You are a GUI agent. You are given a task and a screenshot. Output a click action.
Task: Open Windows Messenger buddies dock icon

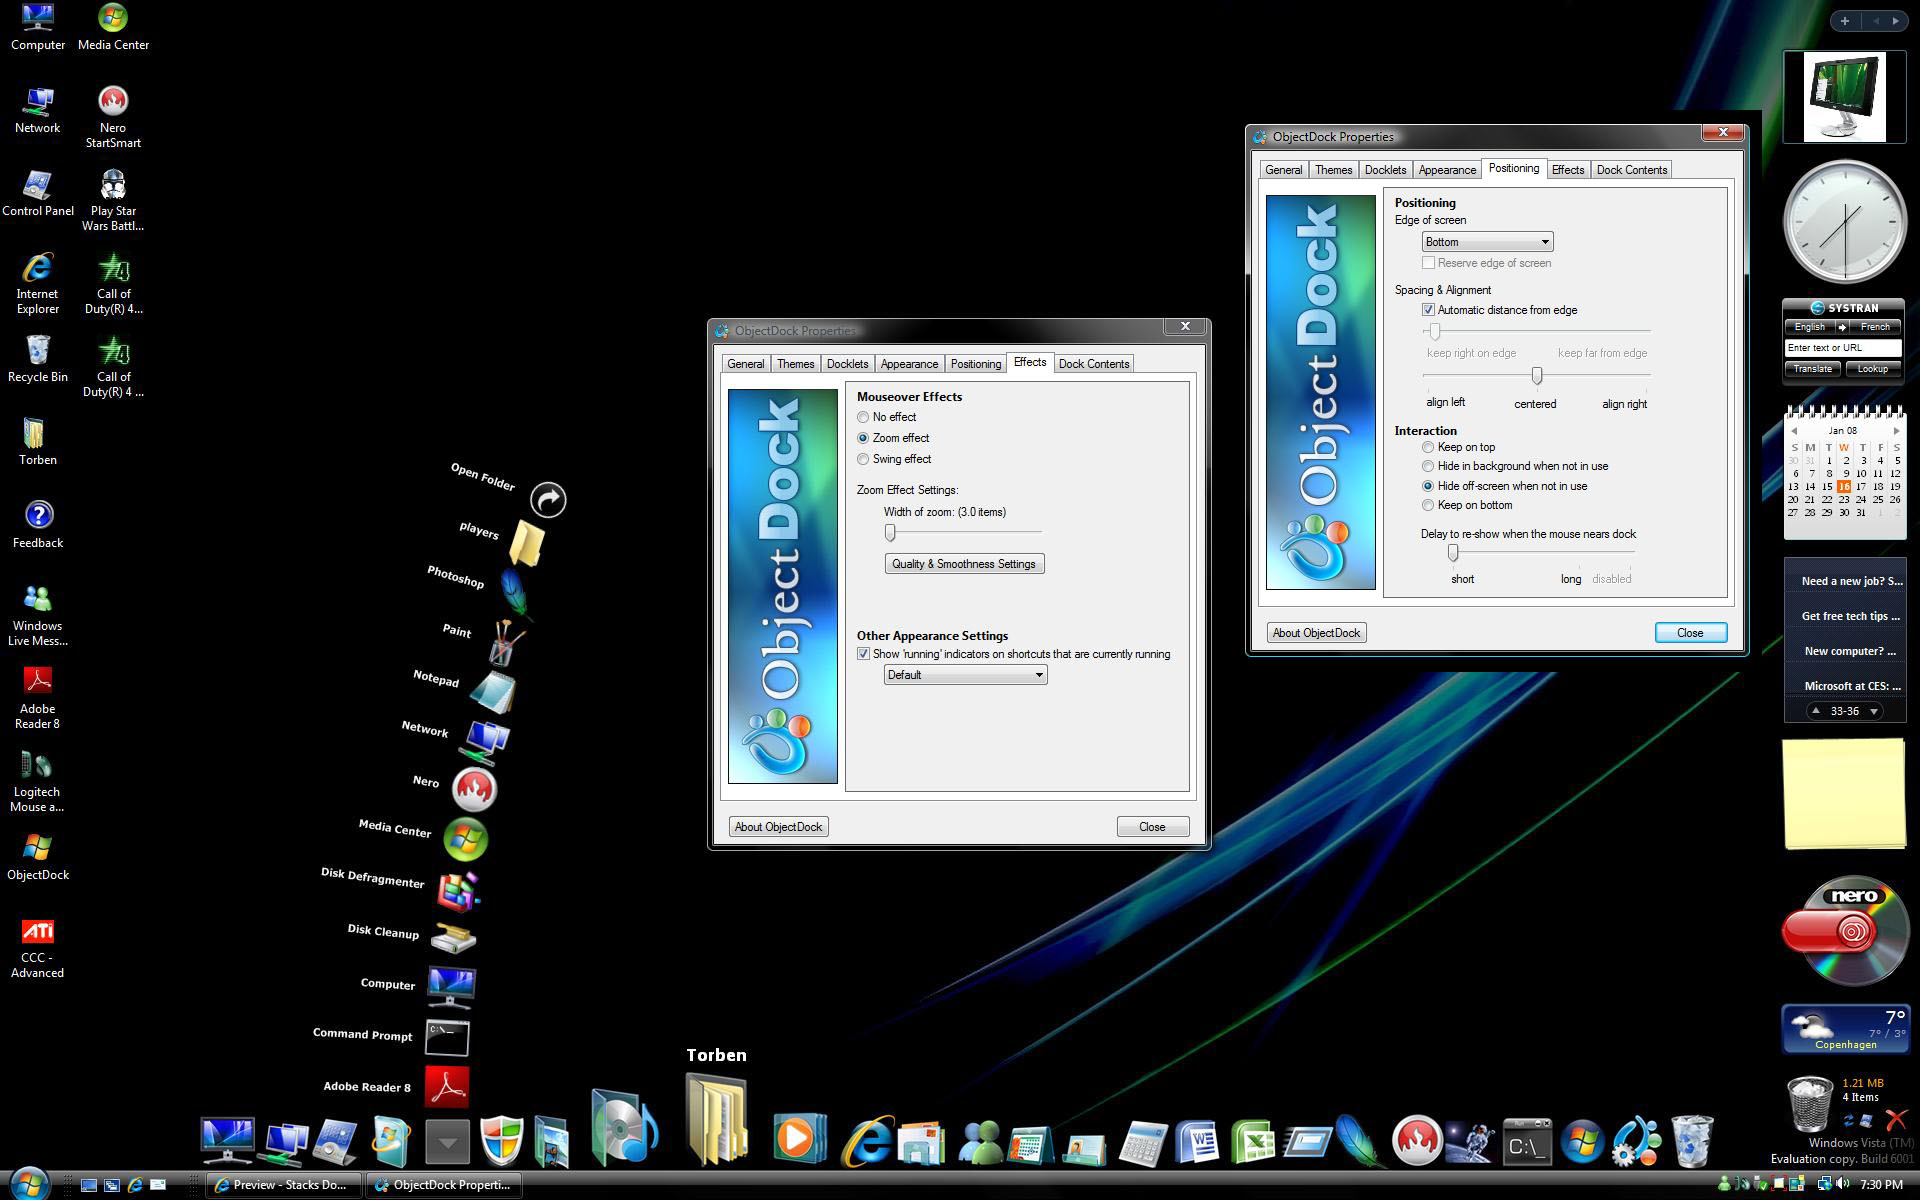coord(979,1141)
